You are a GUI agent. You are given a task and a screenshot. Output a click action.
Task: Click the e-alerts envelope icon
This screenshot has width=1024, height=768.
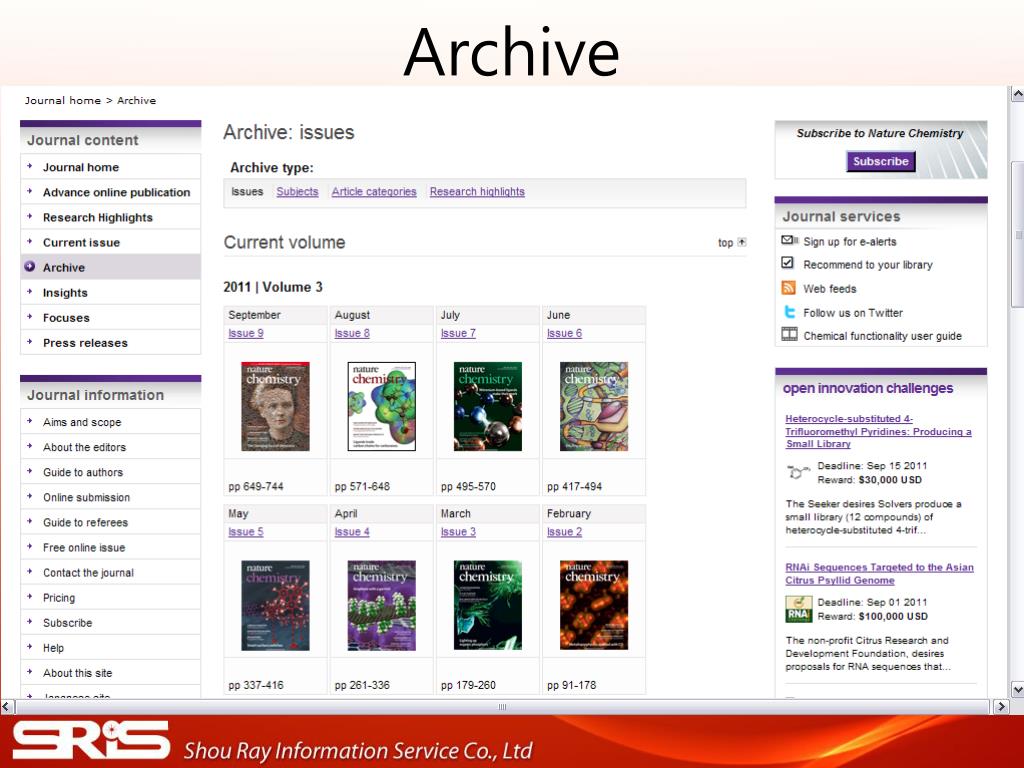790,240
